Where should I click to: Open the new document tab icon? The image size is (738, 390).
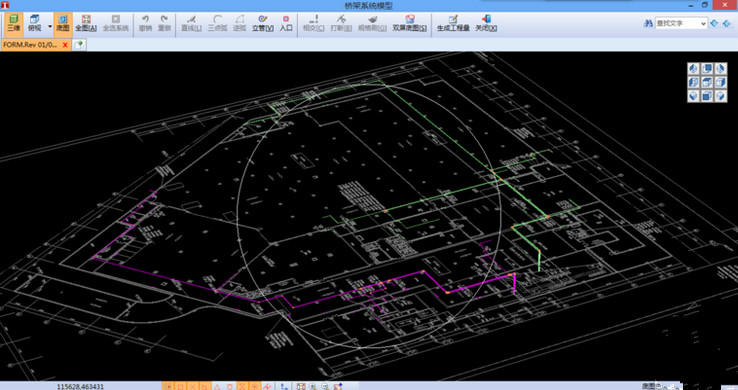tap(79, 45)
